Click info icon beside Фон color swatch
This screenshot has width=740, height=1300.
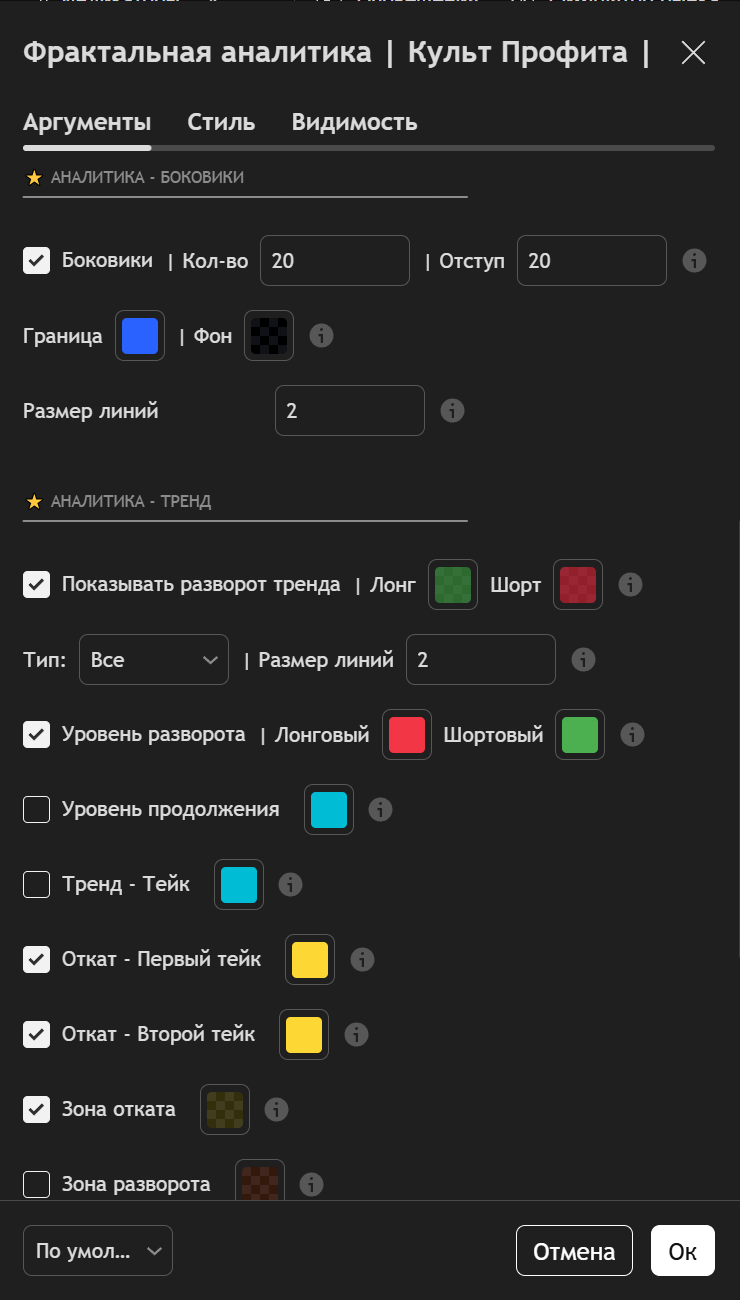pyautogui.click(x=321, y=336)
